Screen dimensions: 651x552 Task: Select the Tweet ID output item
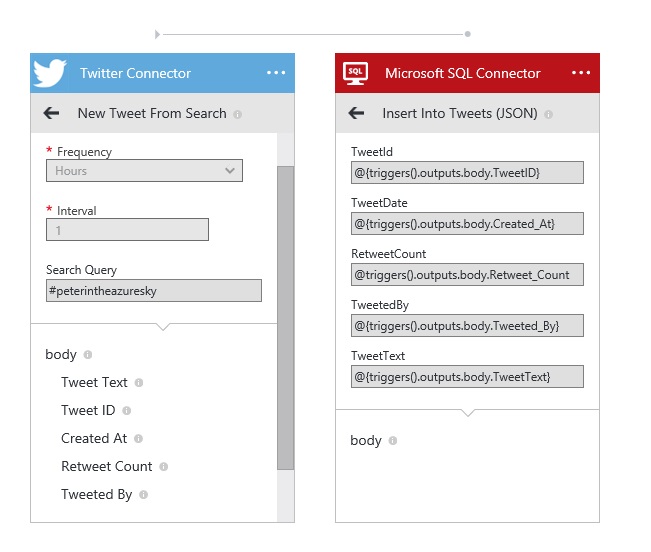(88, 410)
